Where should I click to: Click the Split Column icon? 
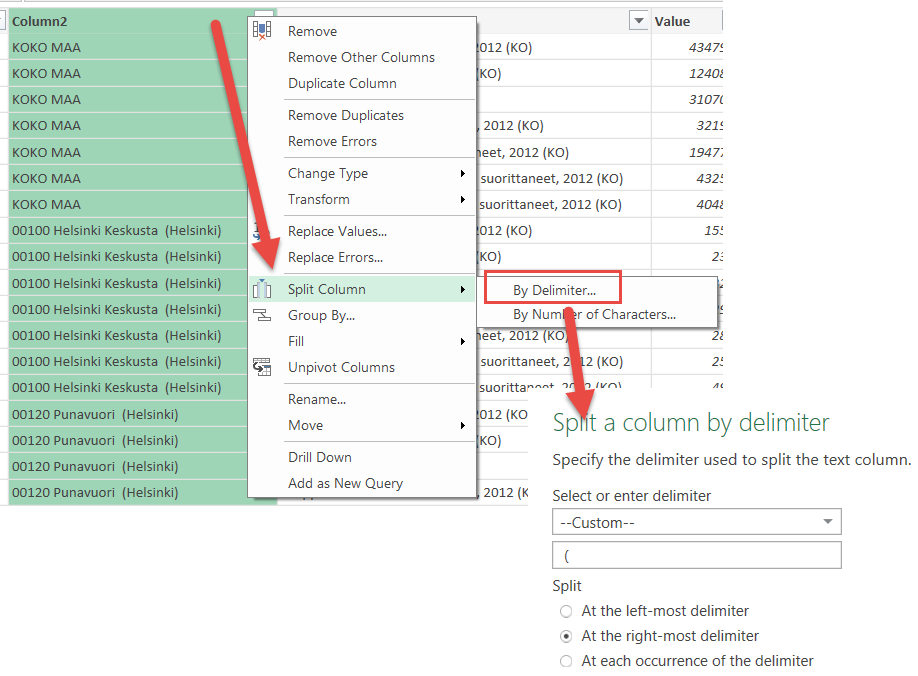262,290
